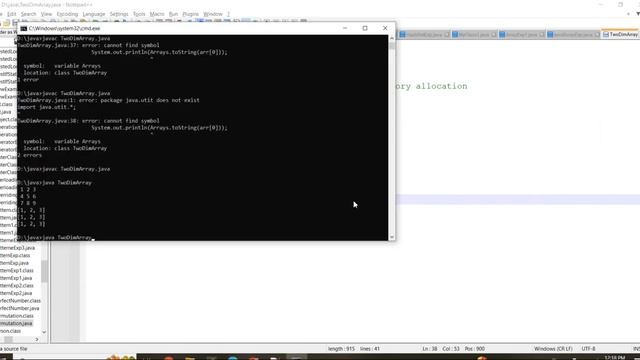Viewport: 640px width, 360px height.
Task: Click file list horizontal scroll right arrow
Action: tap(37, 339)
